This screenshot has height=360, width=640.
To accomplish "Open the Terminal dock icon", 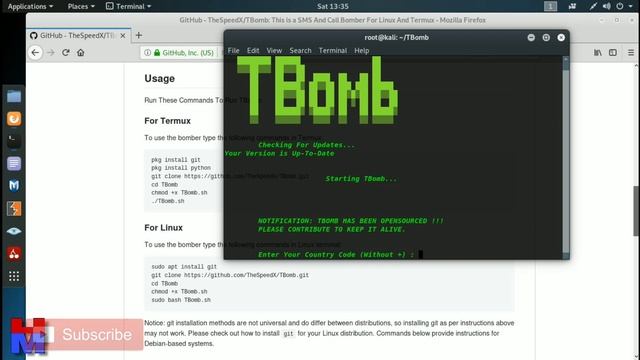I will pos(14,141).
